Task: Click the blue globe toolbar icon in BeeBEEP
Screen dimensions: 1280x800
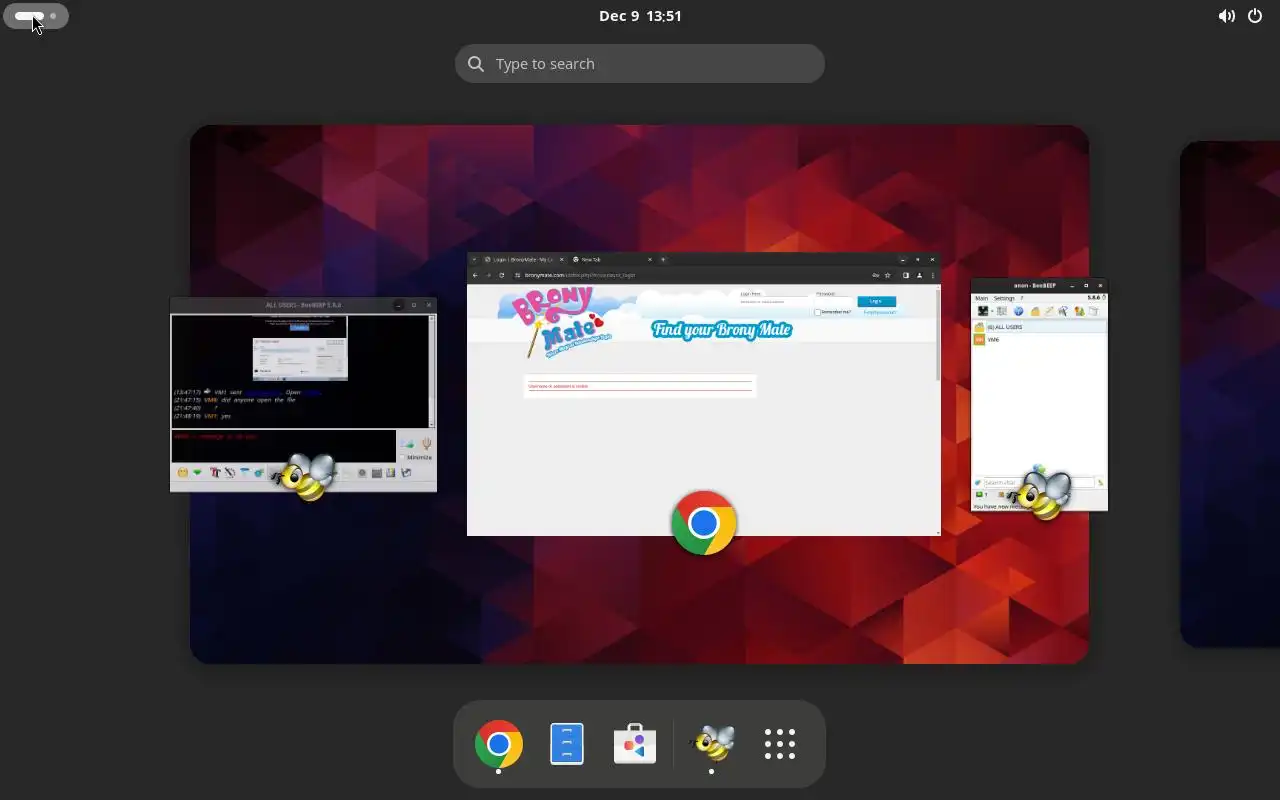Action: [x=1018, y=311]
